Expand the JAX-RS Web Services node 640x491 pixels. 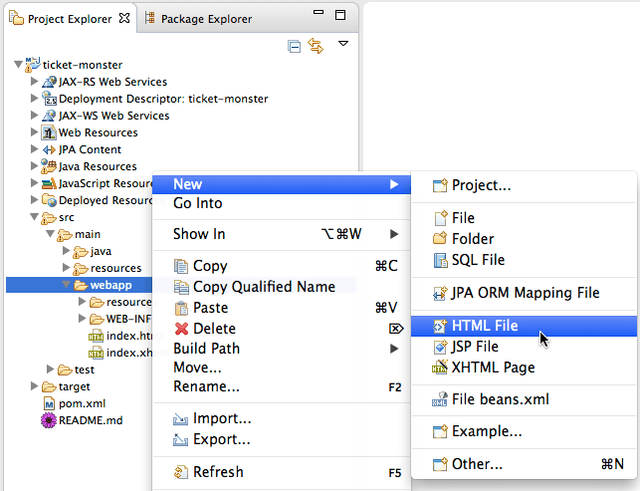35,82
